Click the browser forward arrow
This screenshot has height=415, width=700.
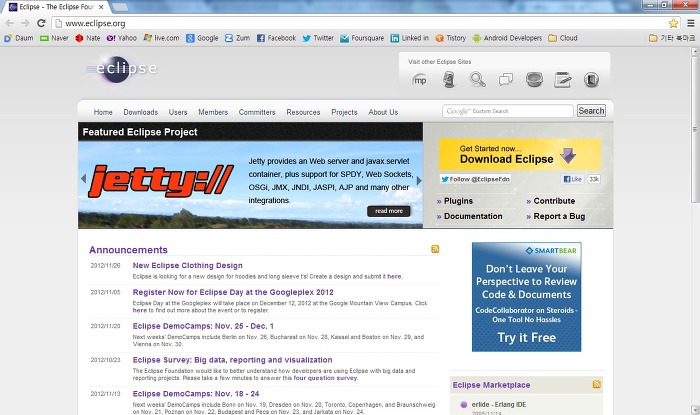pos(25,23)
